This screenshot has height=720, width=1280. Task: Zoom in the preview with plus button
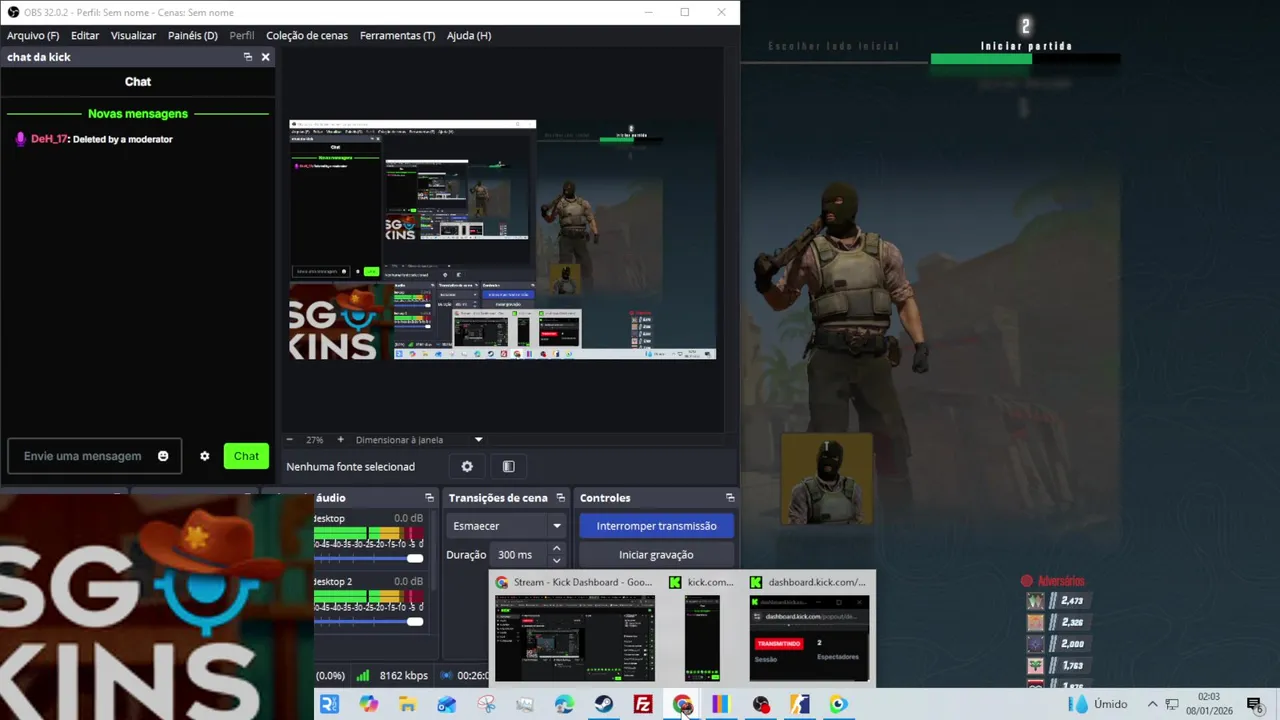(x=340, y=439)
